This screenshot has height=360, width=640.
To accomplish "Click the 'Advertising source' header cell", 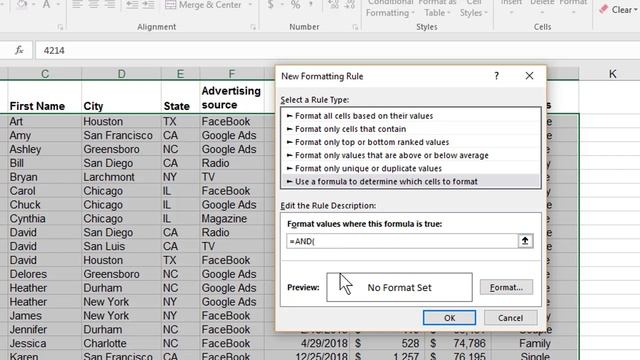I will point(232,97).
